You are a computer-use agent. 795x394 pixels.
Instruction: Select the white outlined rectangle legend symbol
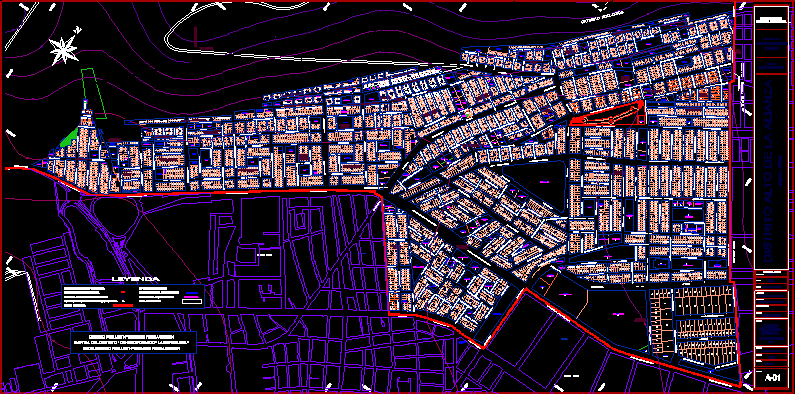tap(192, 302)
